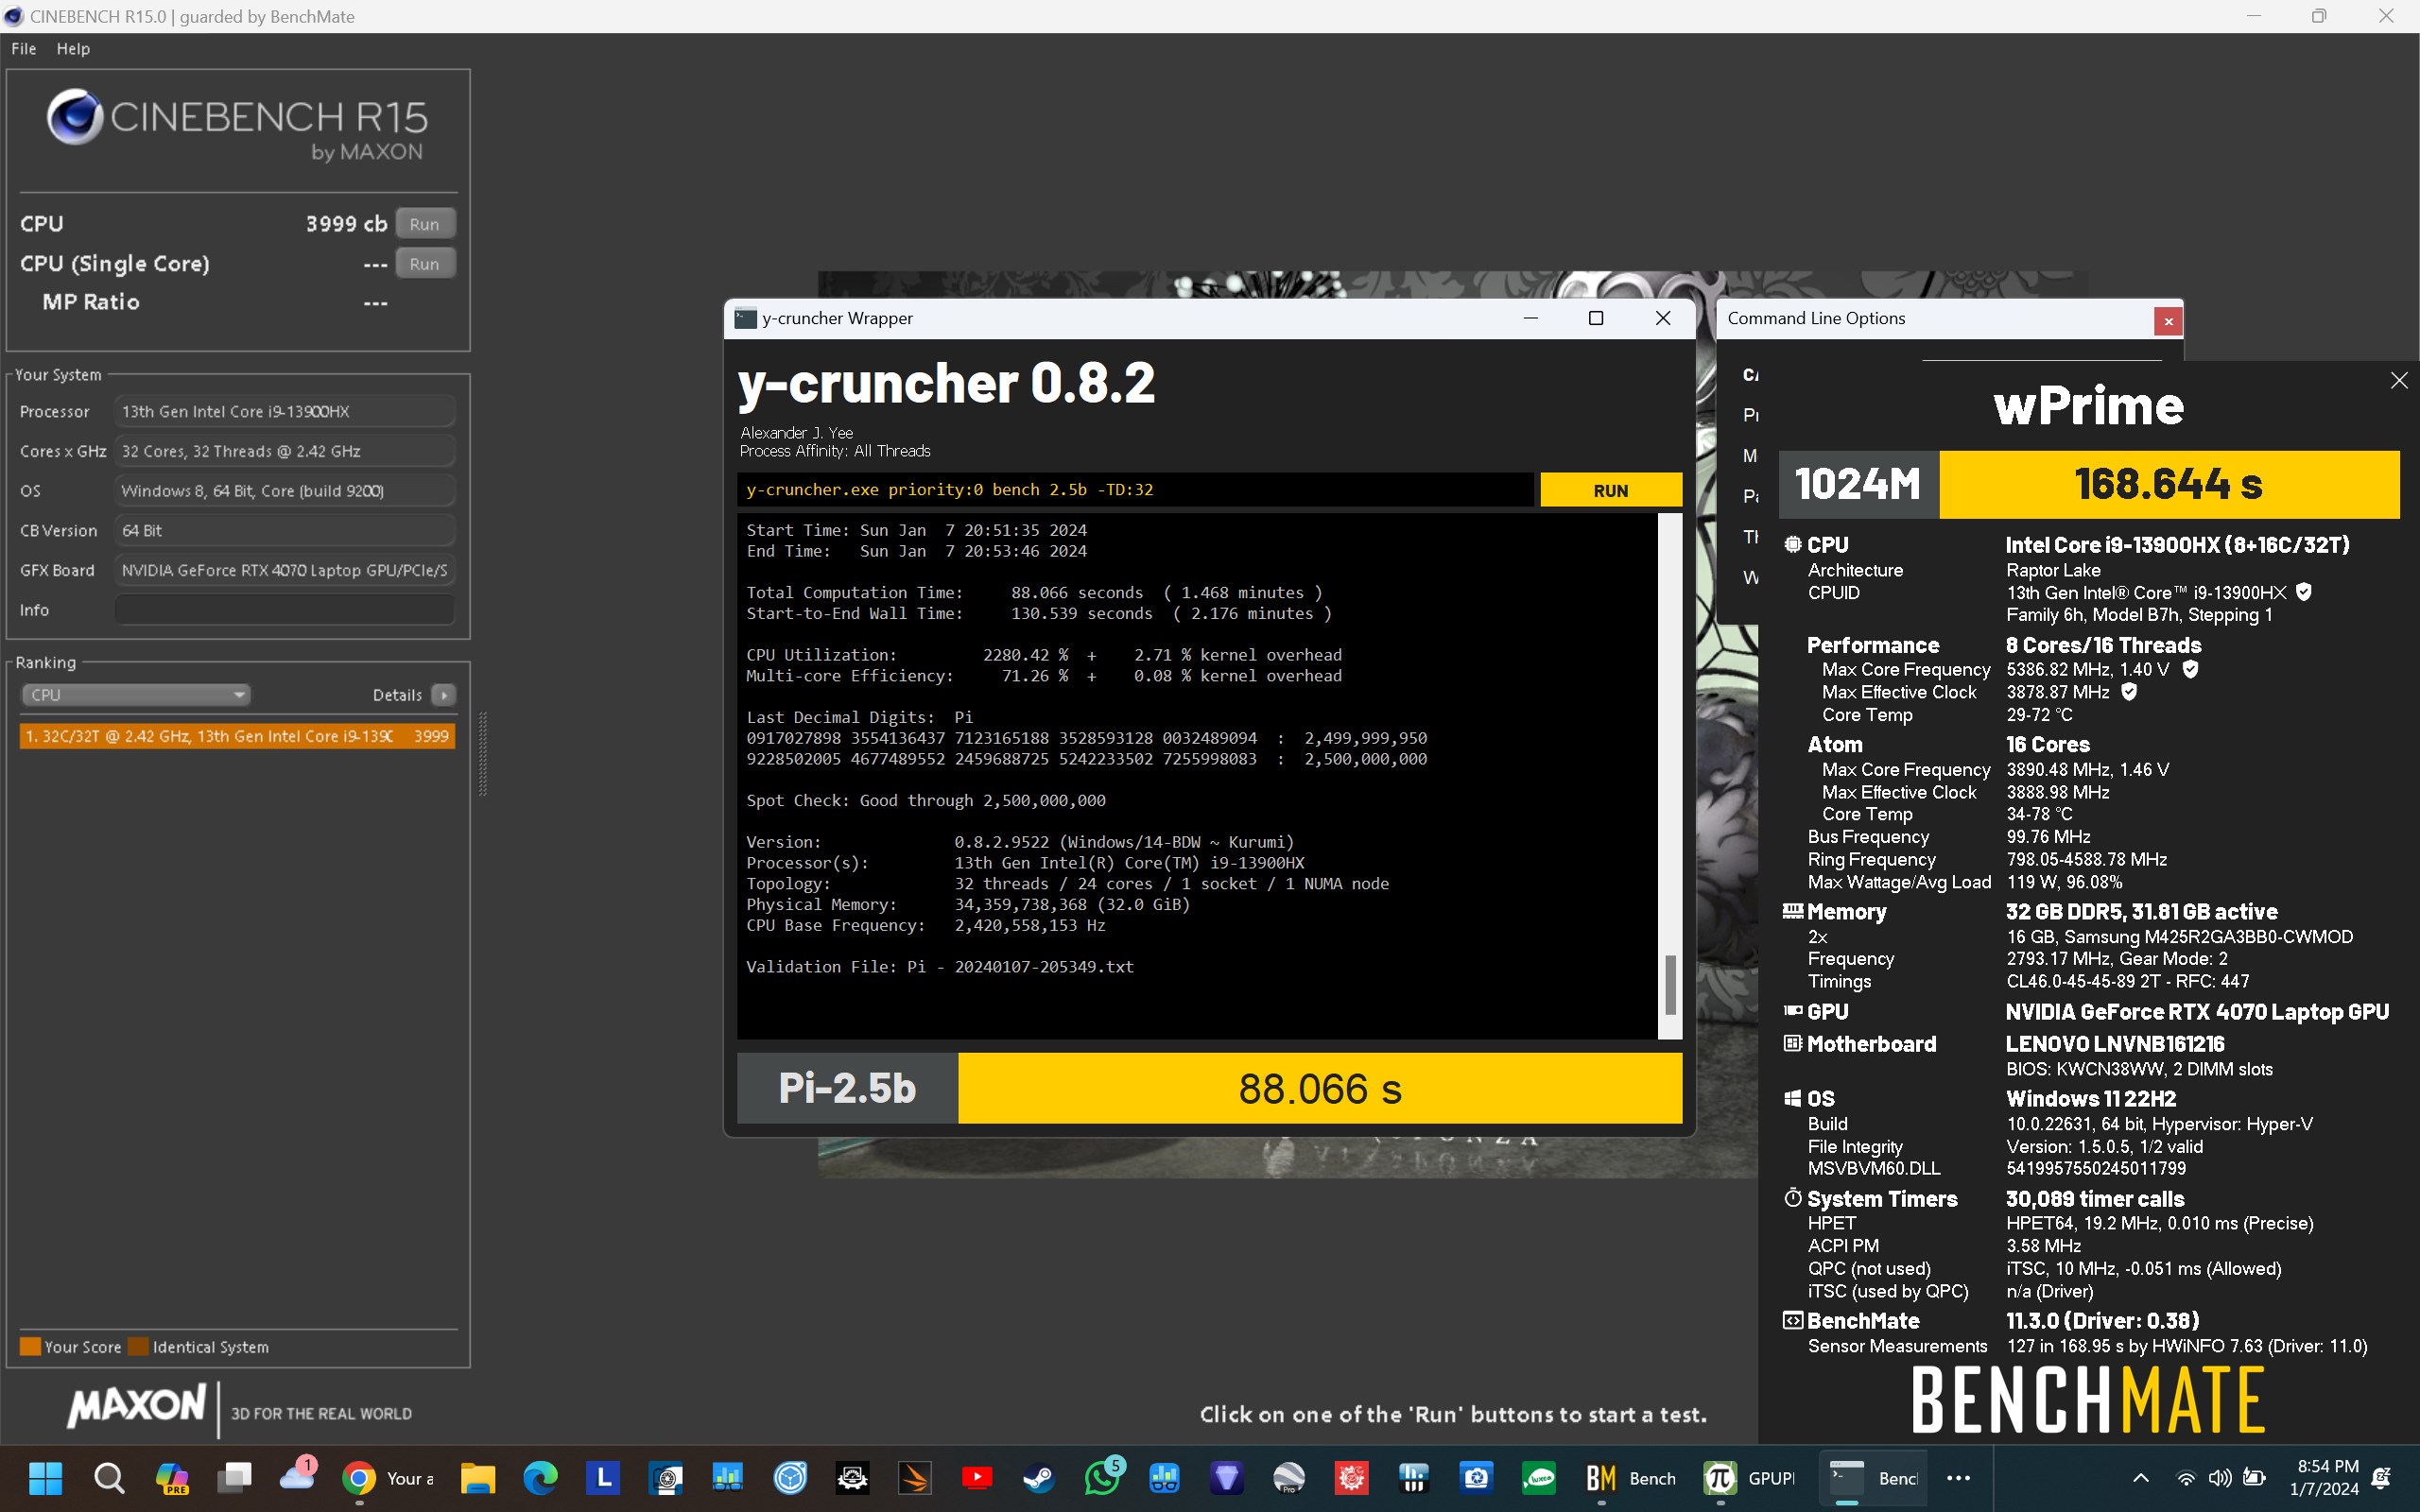Open the notification bell in system tray
Screen dimensions: 2420x1512
coord(2383,1478)
